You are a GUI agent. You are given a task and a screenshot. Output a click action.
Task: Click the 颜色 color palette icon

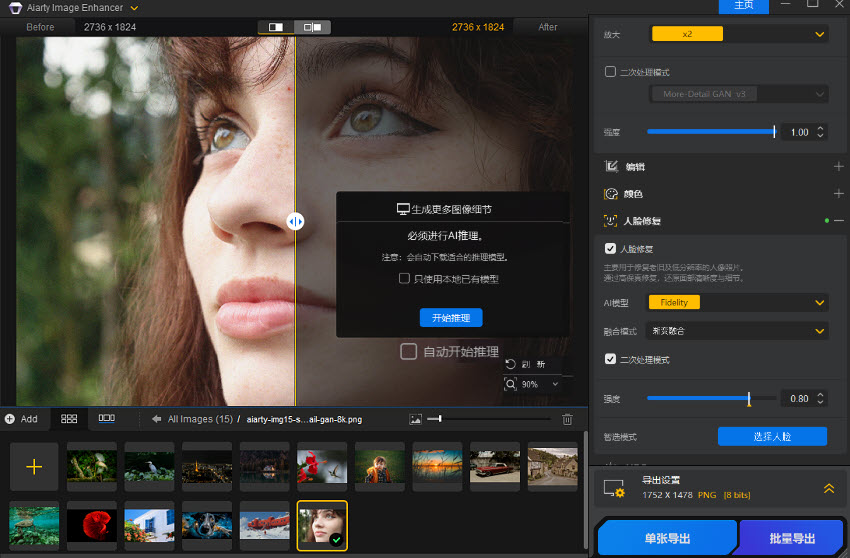pyautogui.click(x=611, y=194)
